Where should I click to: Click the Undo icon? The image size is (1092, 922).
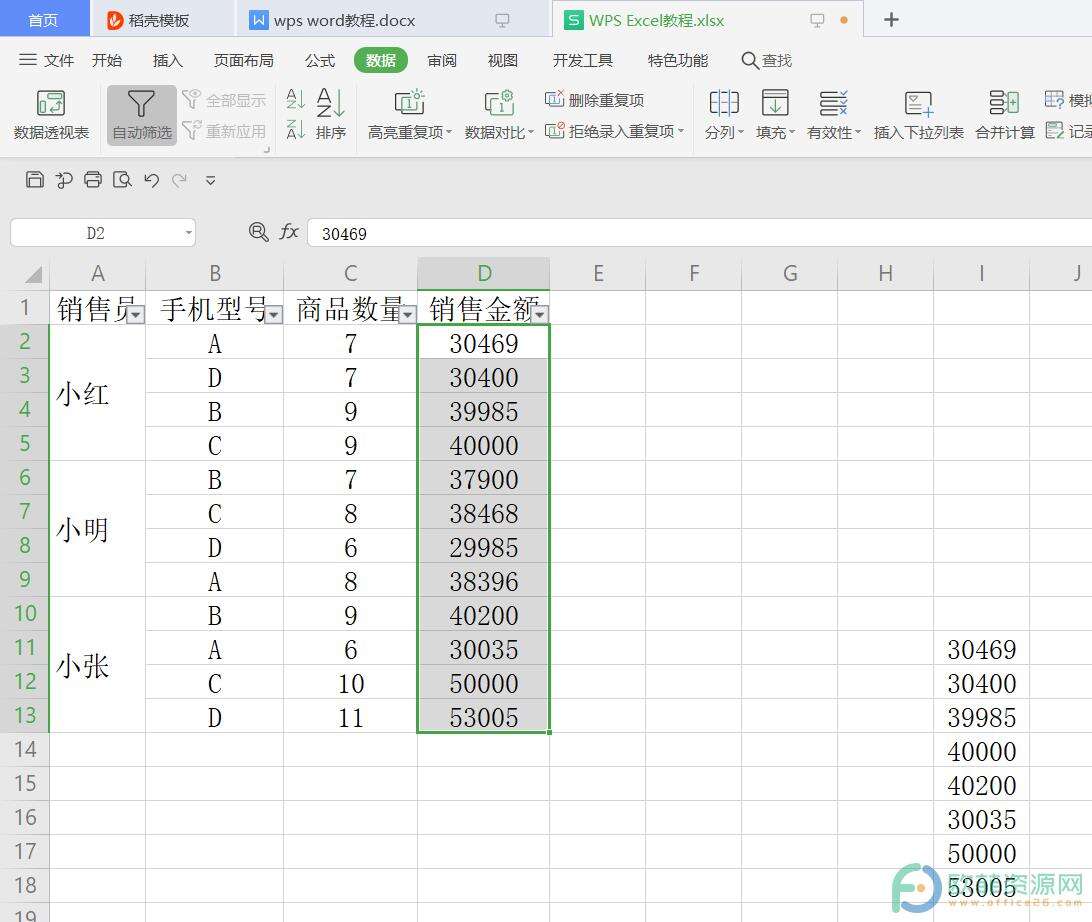[x=150, y=180]
